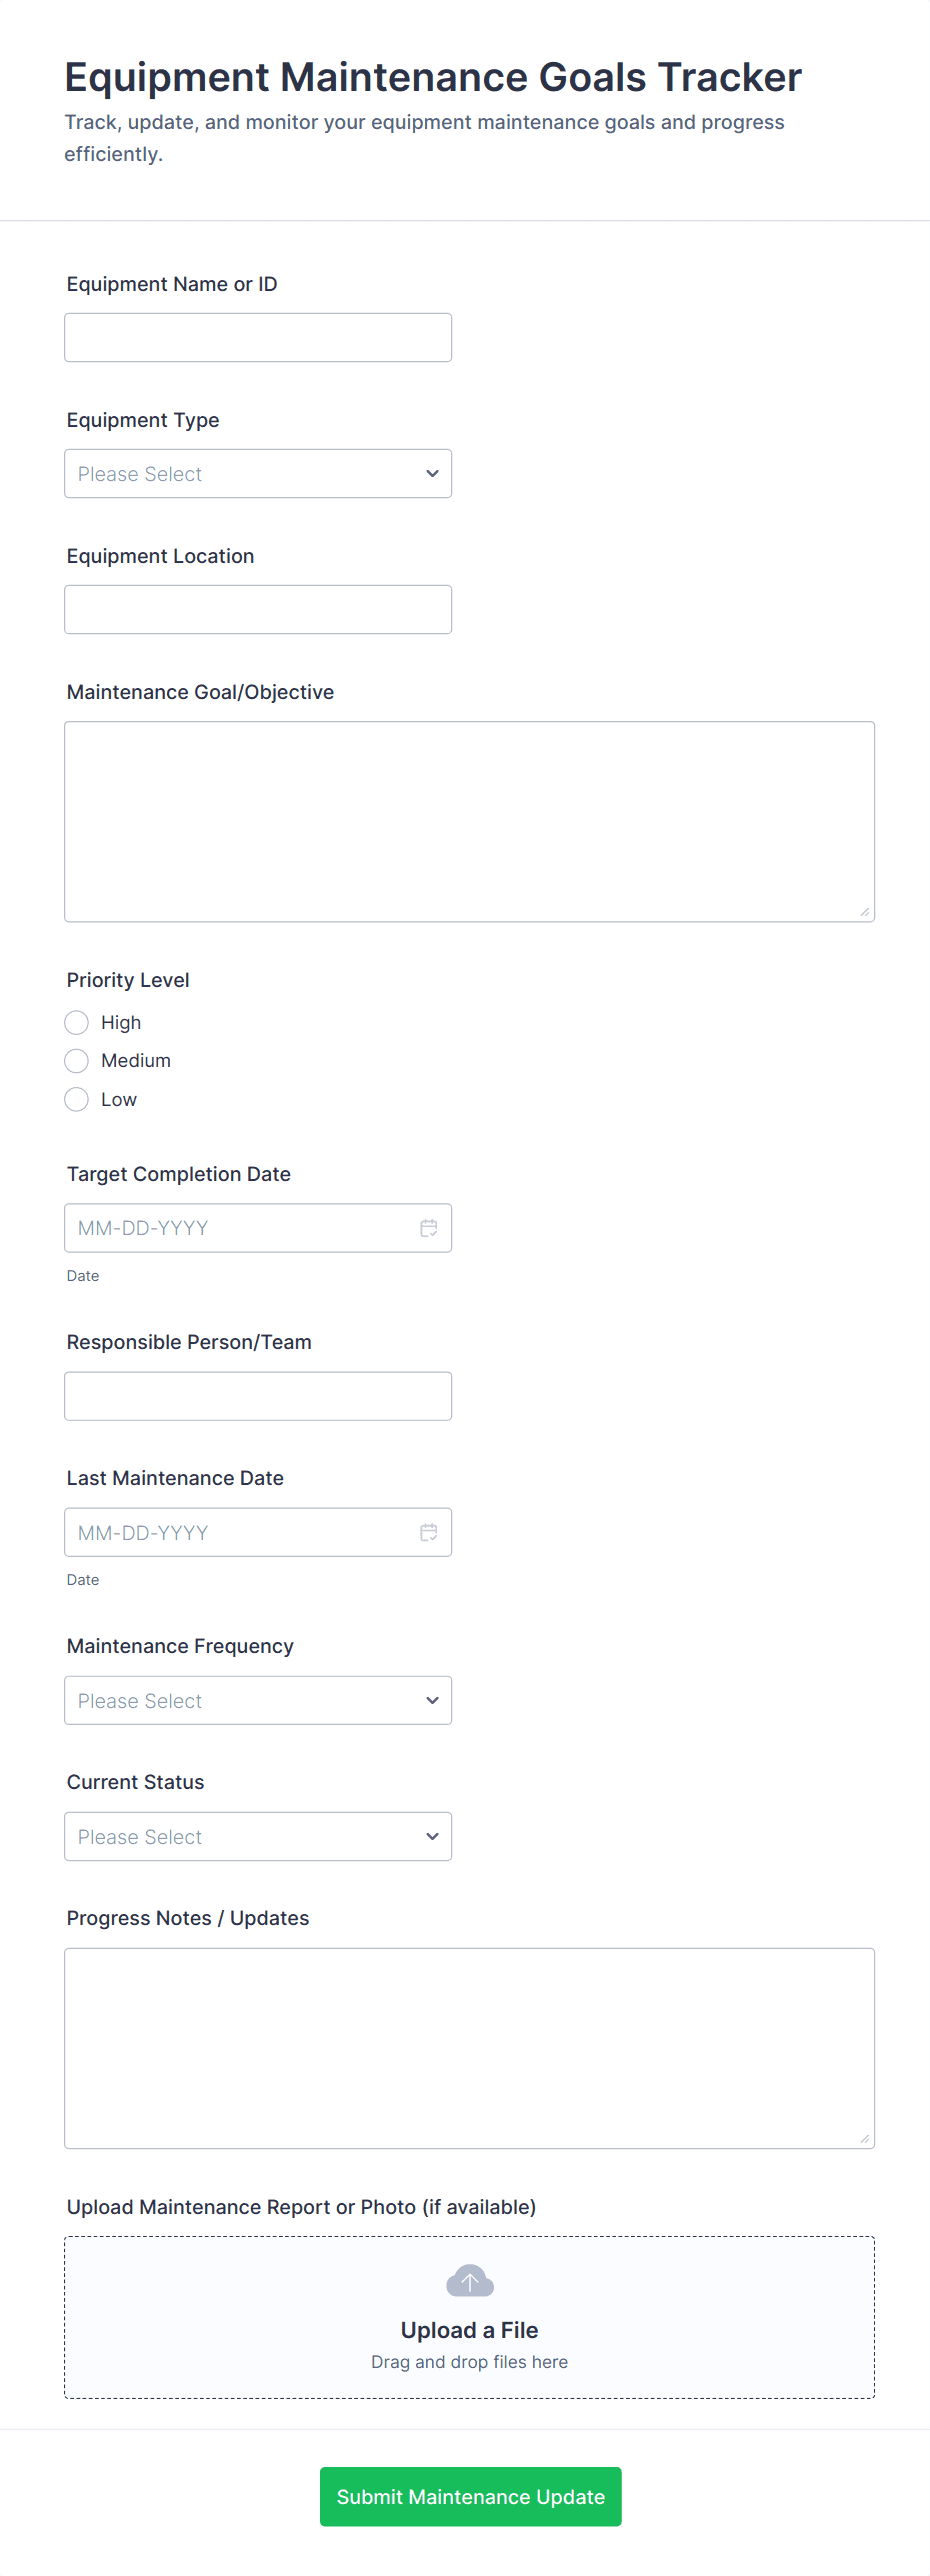Expand the Maintenance Frequency dropdown
Image resolution: width=930 pixels, height=2576 pixels.
[x=258, y=1700]
